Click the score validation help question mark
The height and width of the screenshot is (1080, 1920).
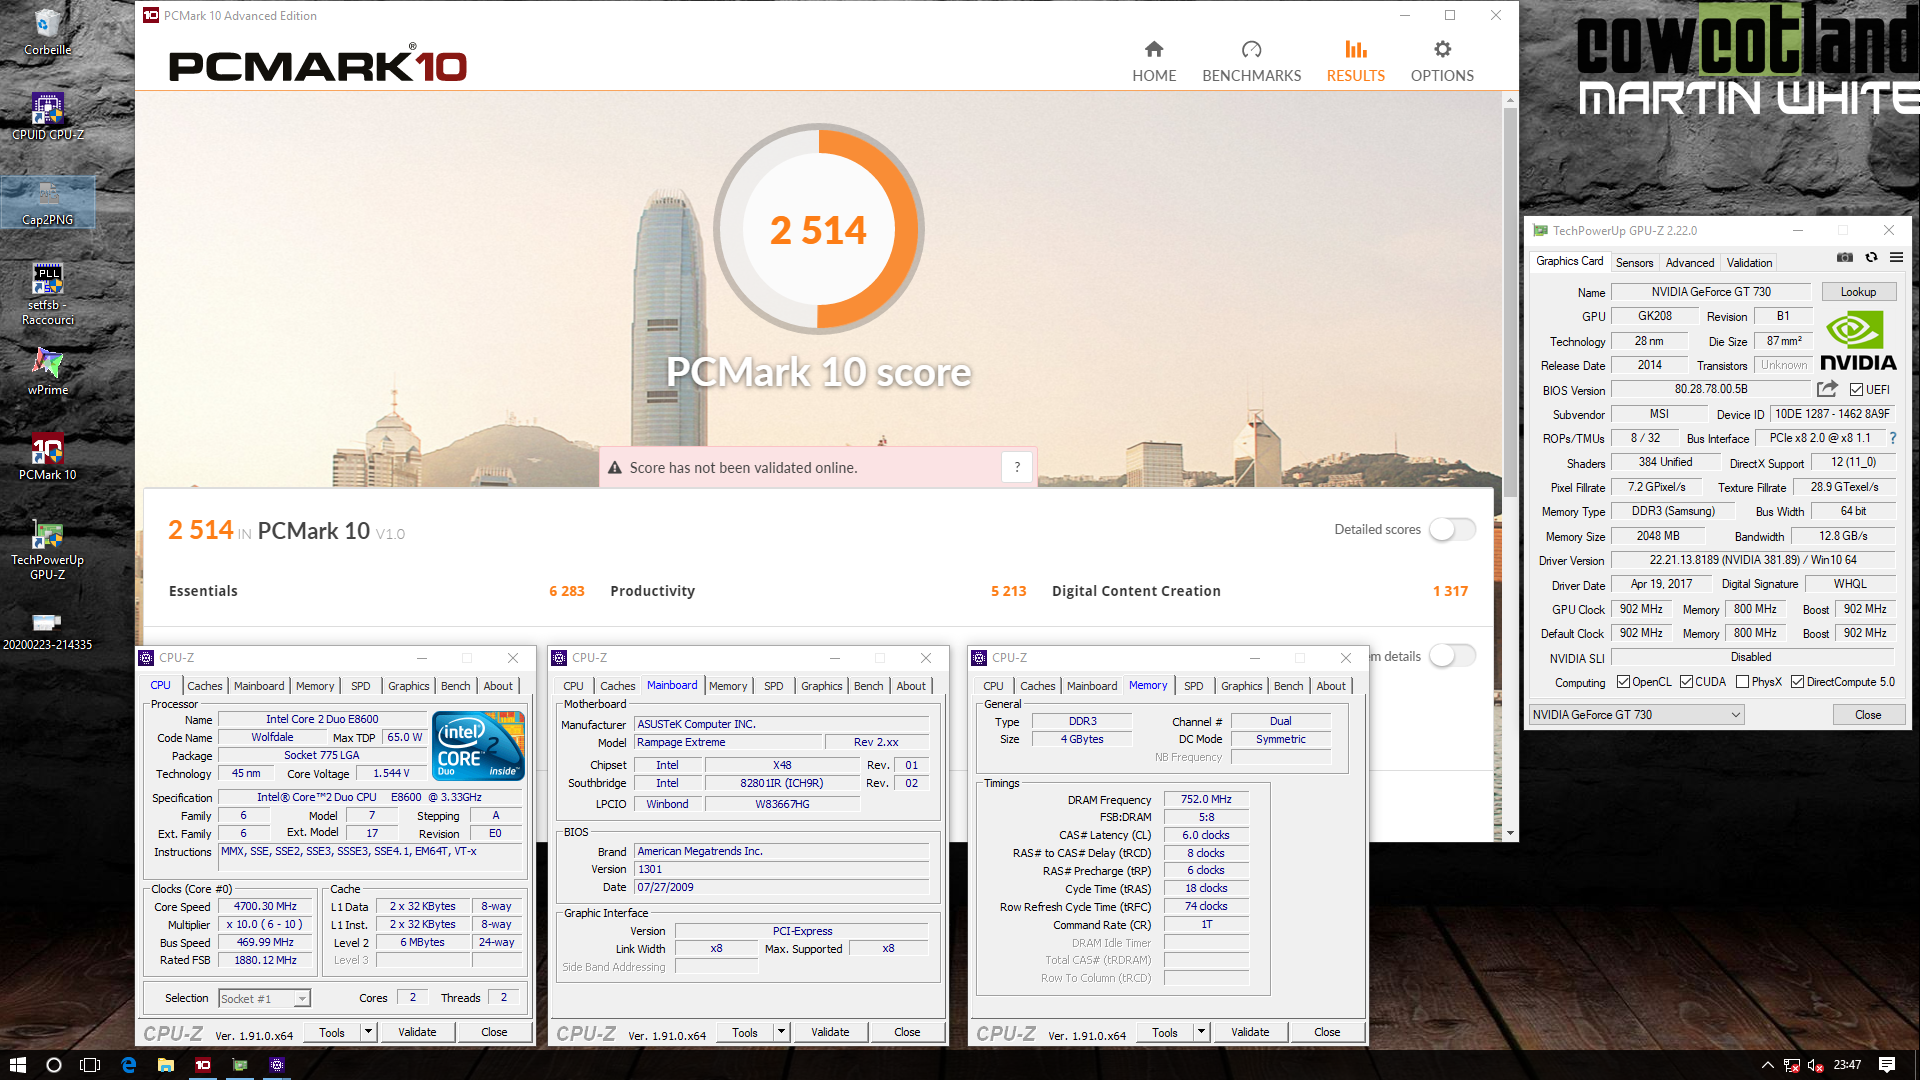[1017, 467]
